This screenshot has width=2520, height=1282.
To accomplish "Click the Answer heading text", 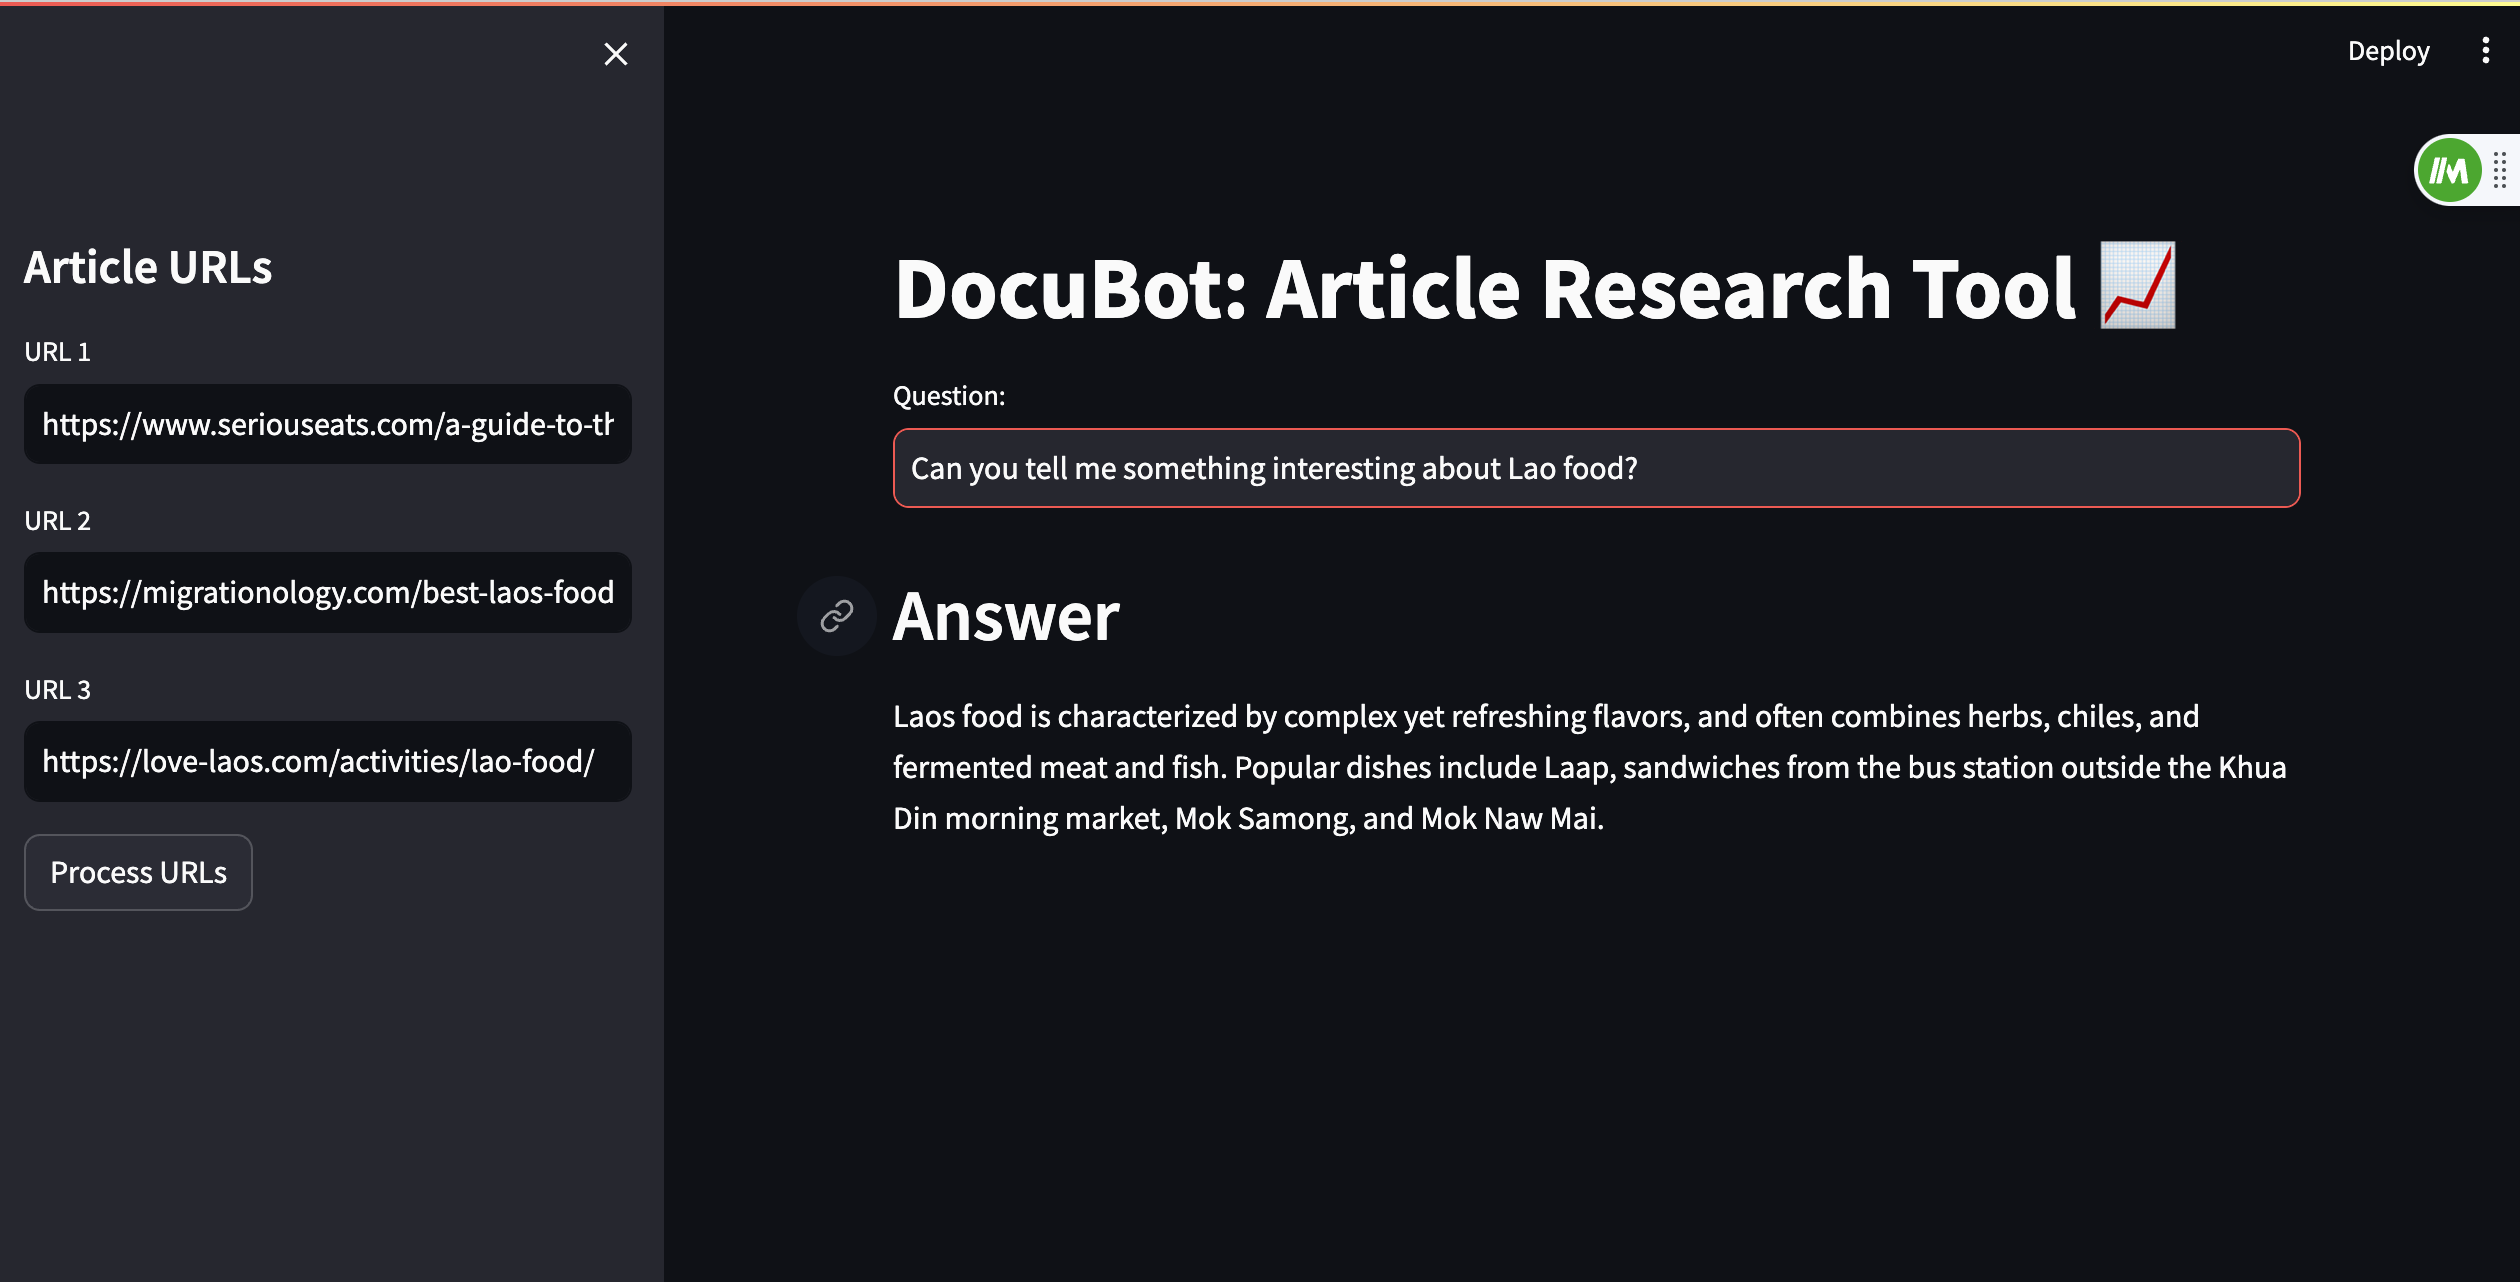I will click(x=1006, y=617).
